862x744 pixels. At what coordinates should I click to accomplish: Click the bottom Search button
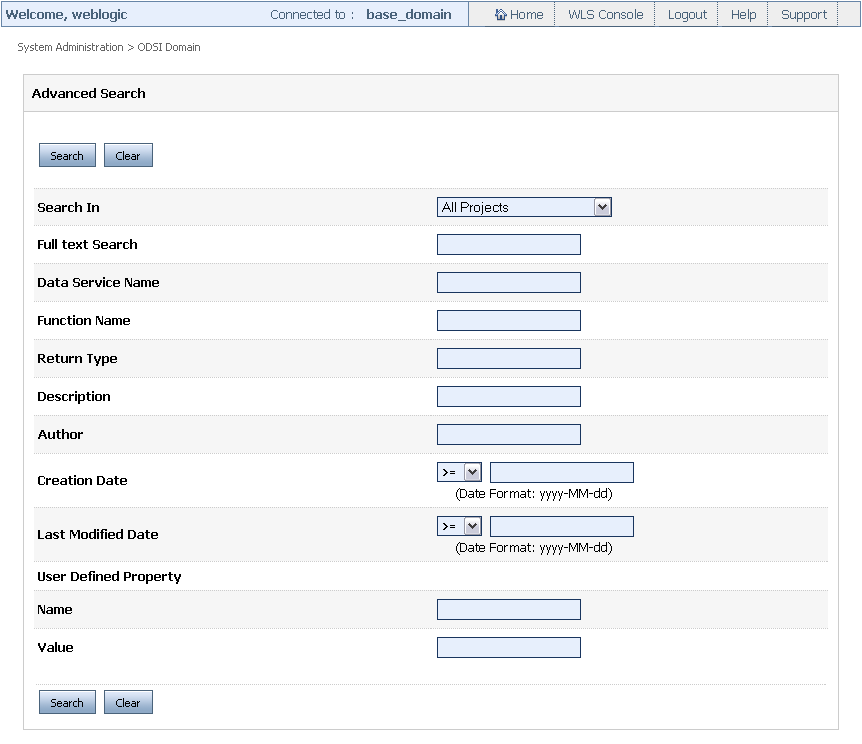(67, 702)
